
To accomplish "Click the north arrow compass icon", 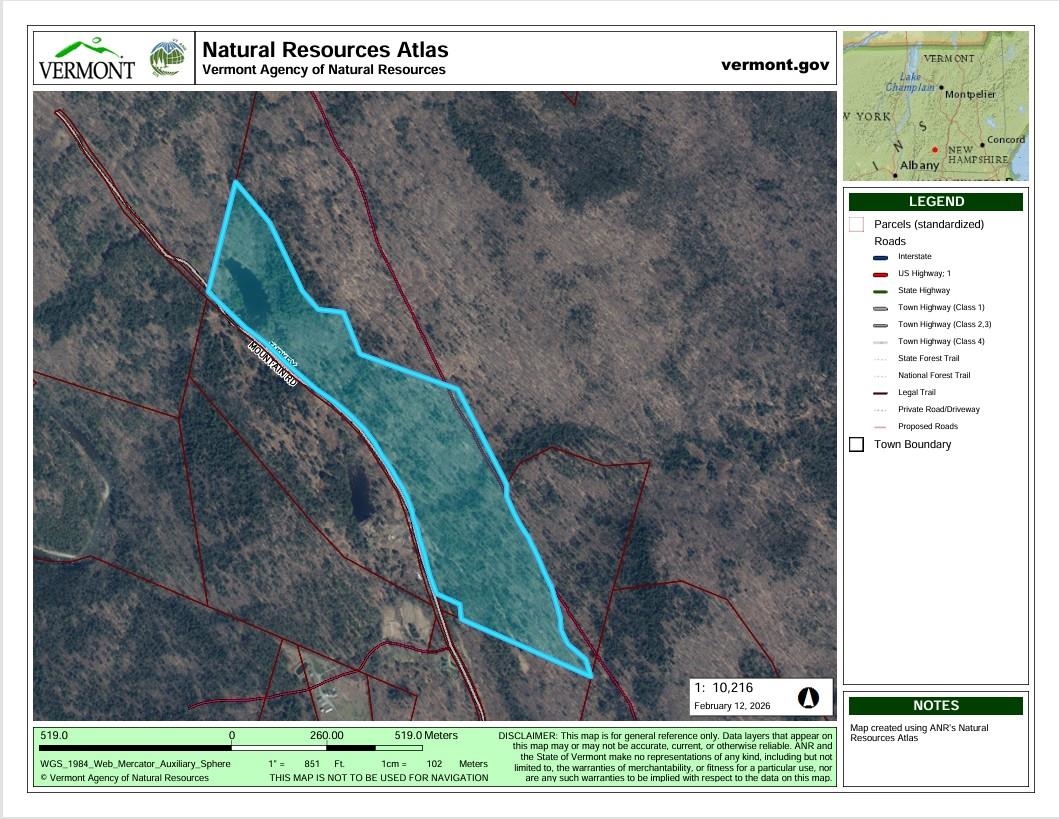I will (809, 697).
